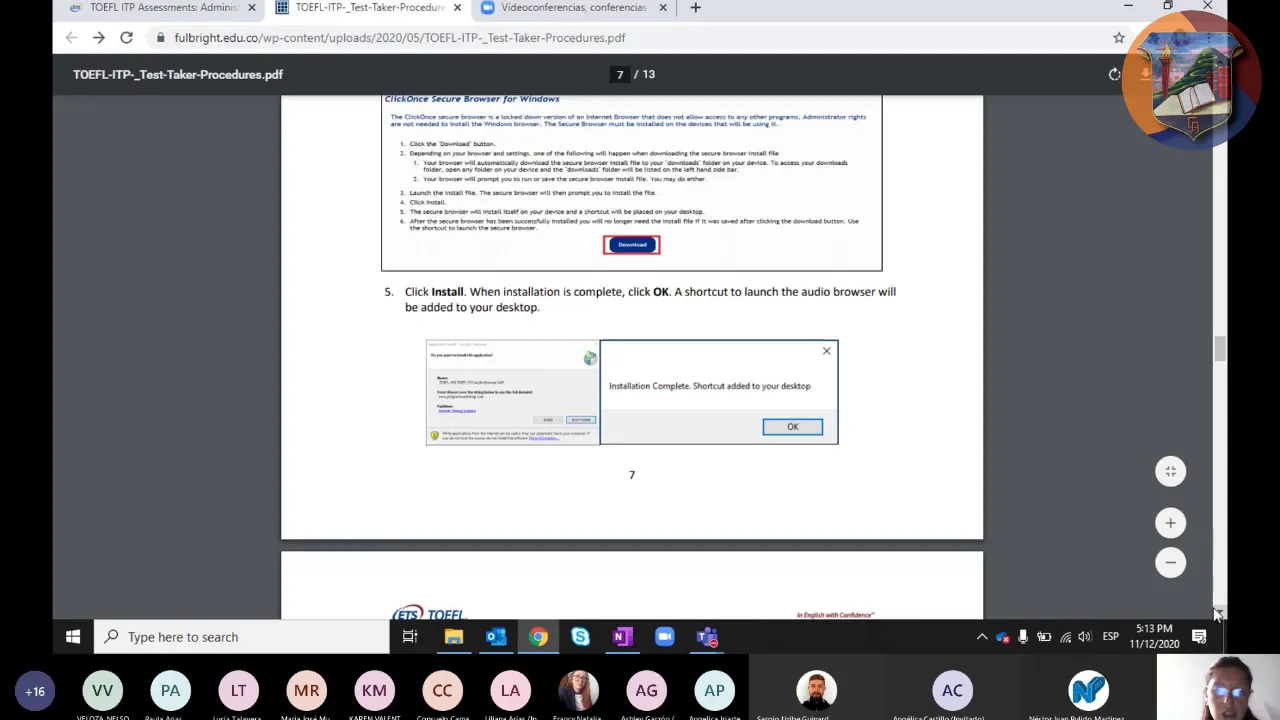Rotate the PDF clockwise

1114,74
